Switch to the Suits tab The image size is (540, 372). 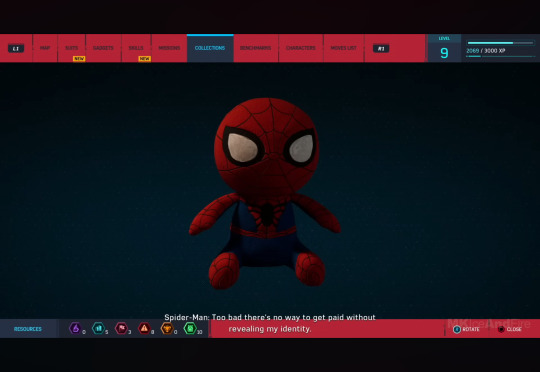[72, 48]
